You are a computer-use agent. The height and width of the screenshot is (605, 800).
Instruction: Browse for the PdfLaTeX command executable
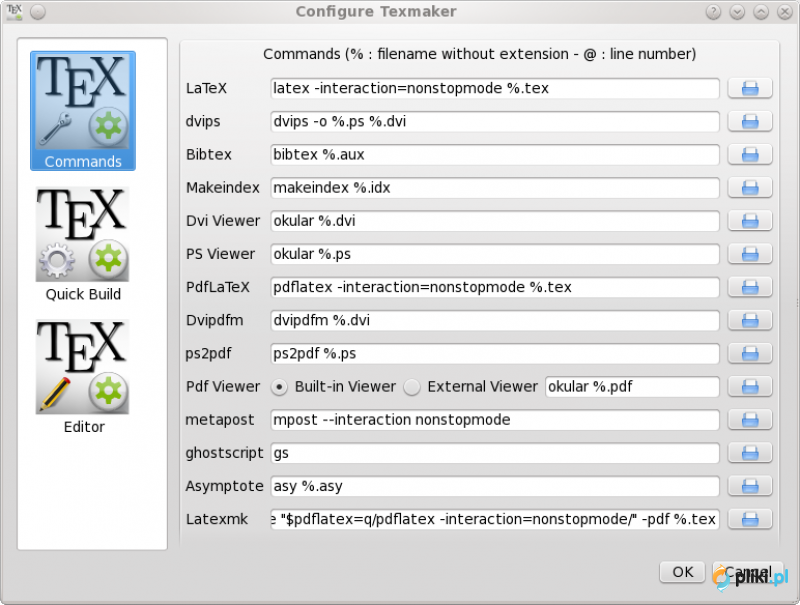[749, 287]
